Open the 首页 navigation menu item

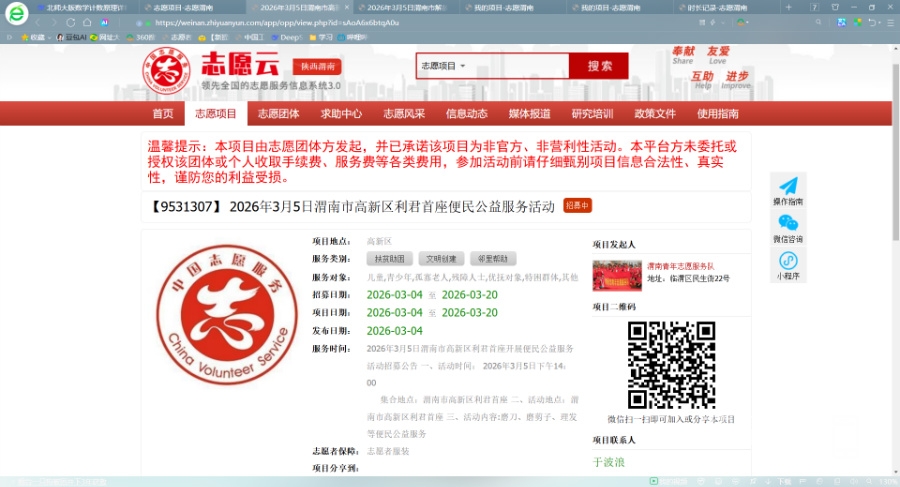(163, 114)
